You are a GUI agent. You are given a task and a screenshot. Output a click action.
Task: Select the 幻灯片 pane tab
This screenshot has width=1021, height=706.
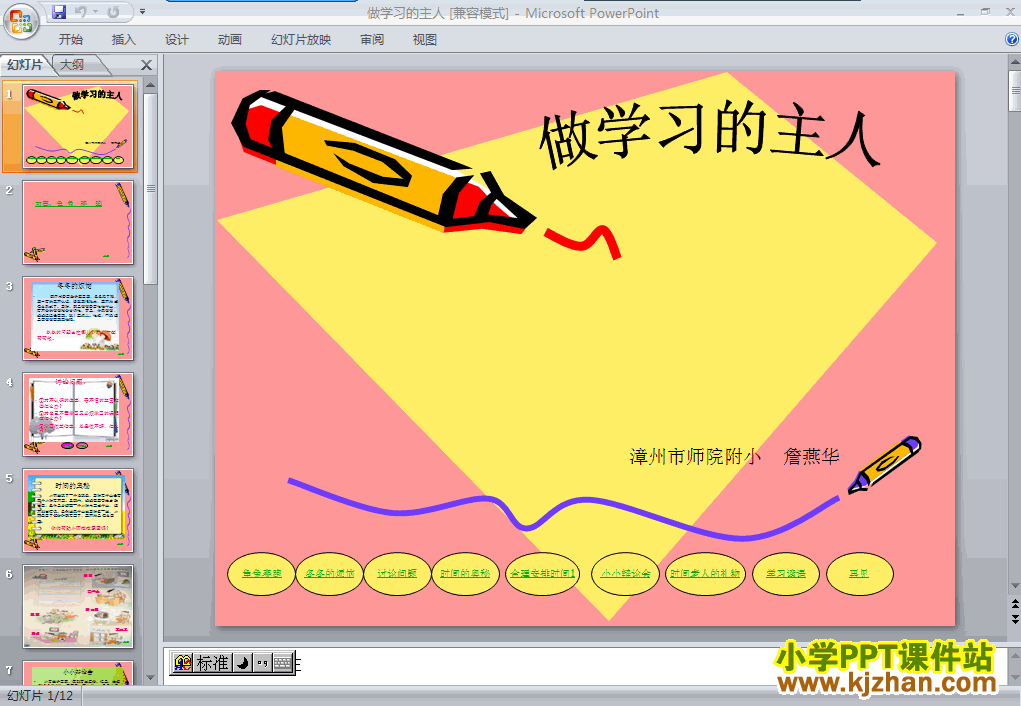[x=25, y=64]
